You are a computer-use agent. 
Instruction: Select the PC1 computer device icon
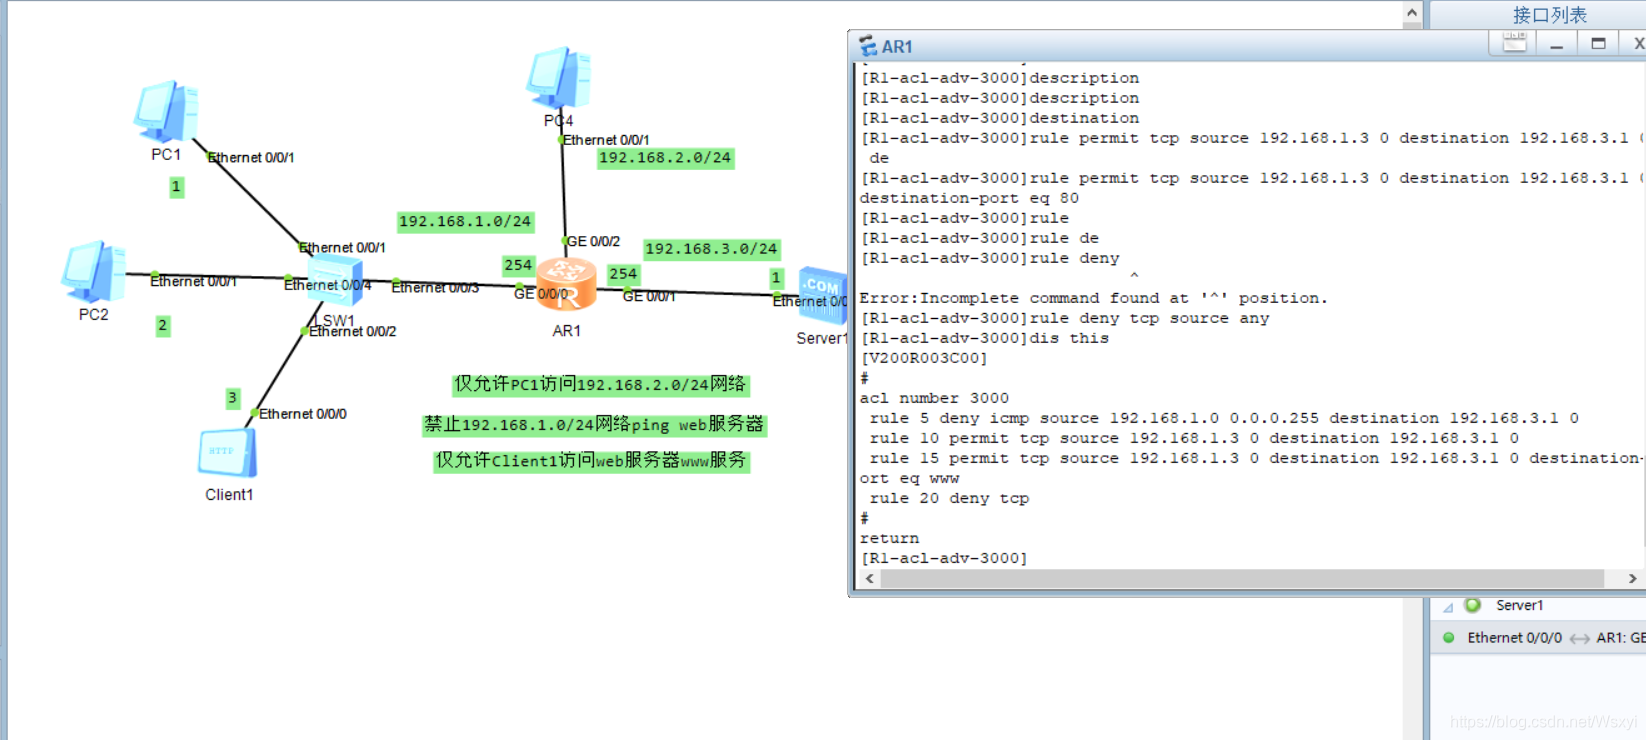coord(166,111)
